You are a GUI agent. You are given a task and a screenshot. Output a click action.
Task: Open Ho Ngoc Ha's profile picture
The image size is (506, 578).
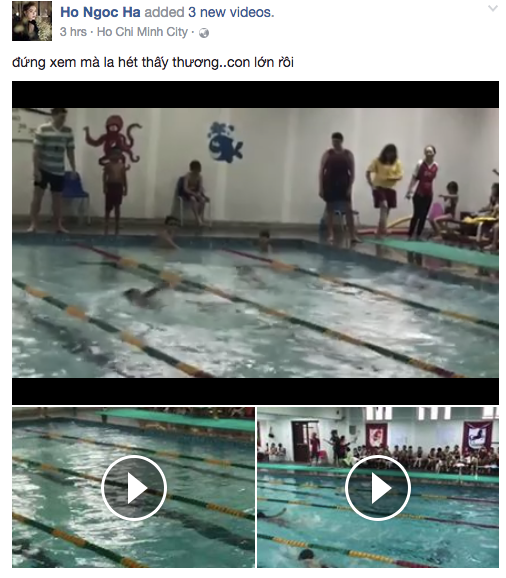(x=32, y=21)
